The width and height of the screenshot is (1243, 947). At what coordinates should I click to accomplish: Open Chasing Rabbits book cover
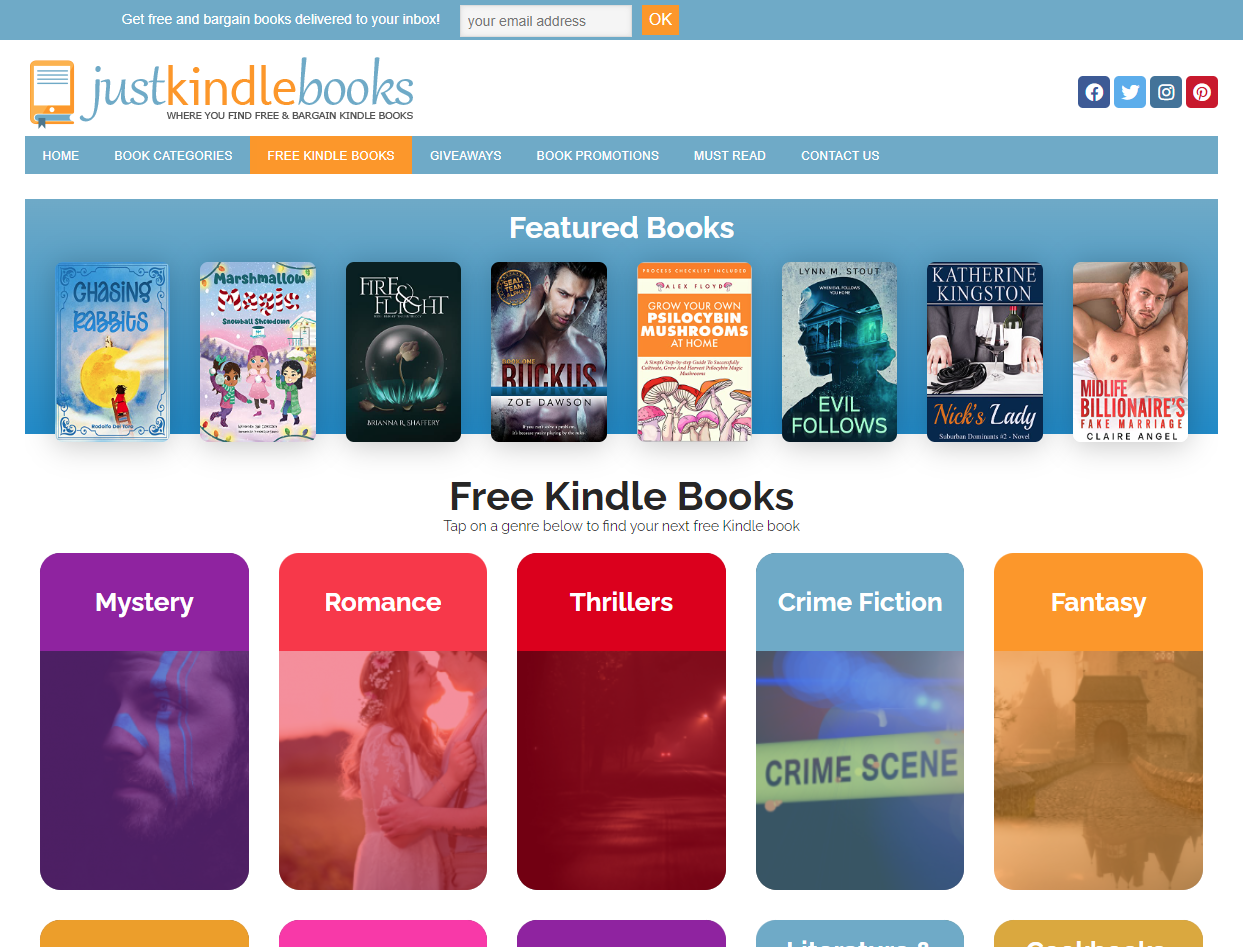point(112,351)
